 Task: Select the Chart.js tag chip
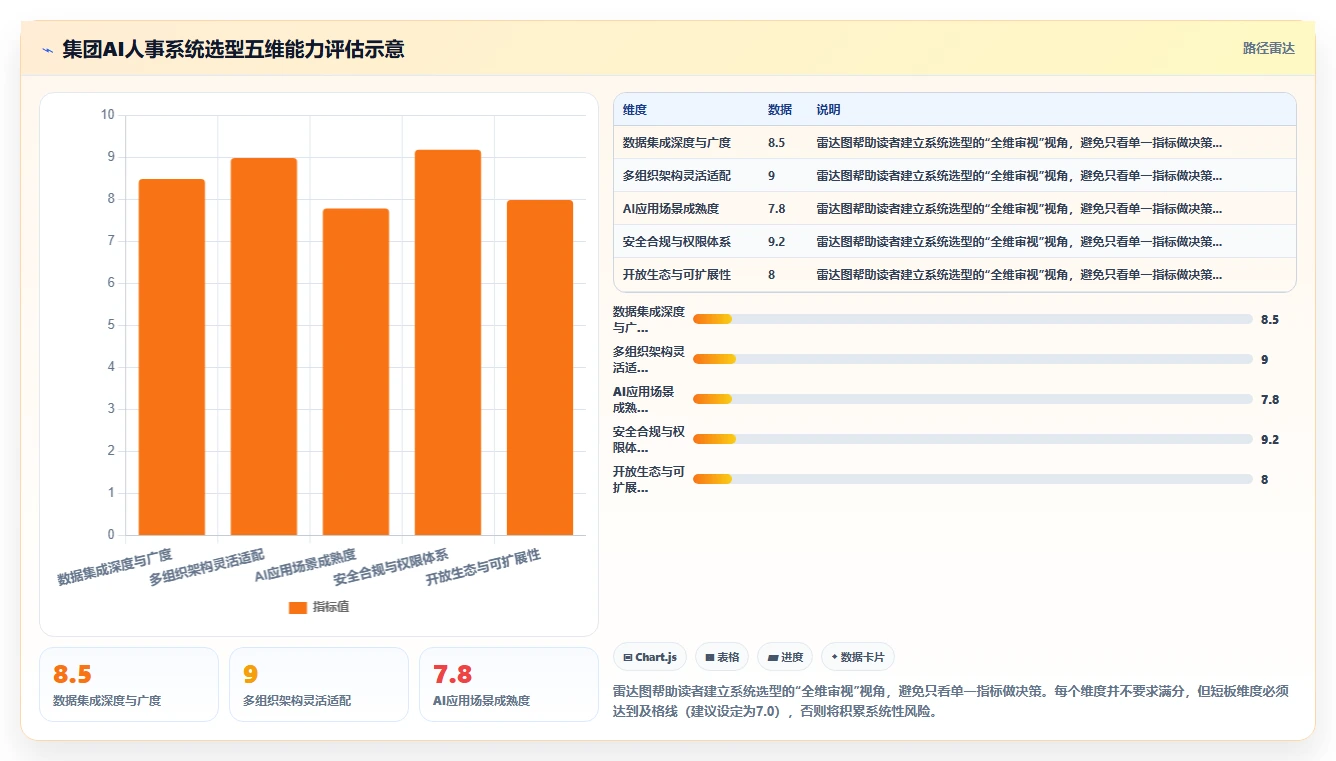click(650, 657)
